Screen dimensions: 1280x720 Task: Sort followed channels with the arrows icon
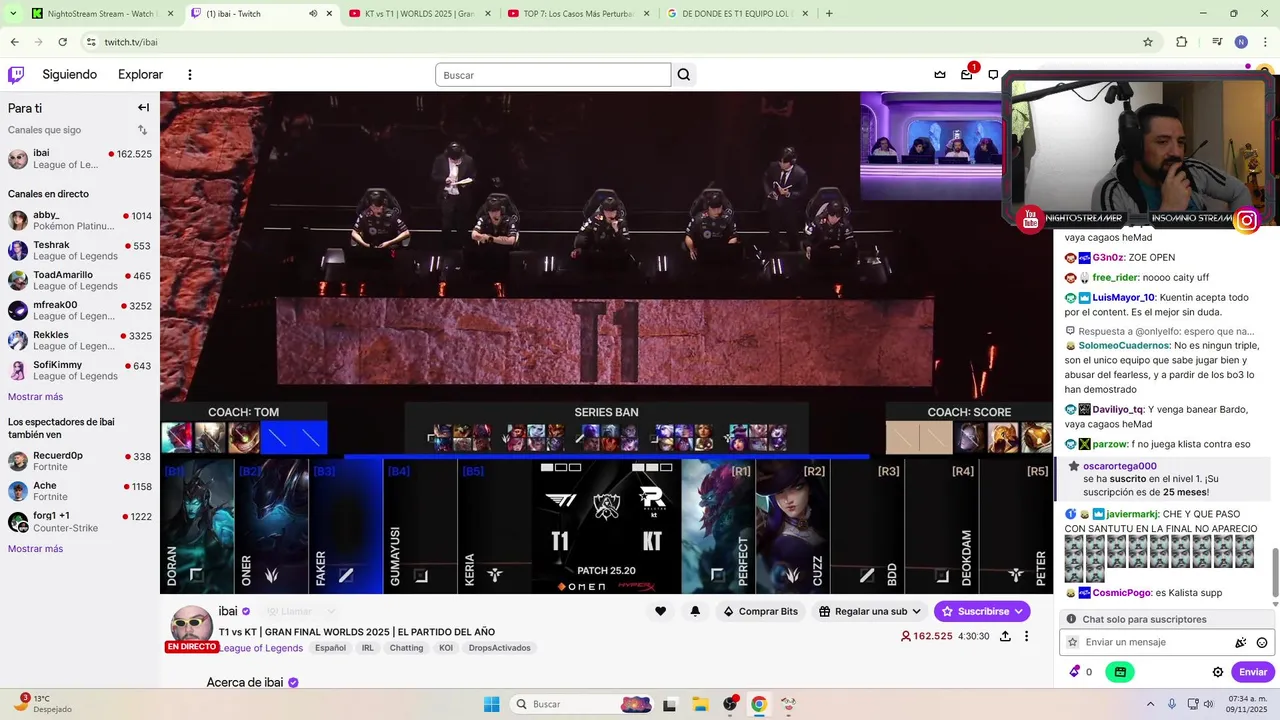point(142,130)
